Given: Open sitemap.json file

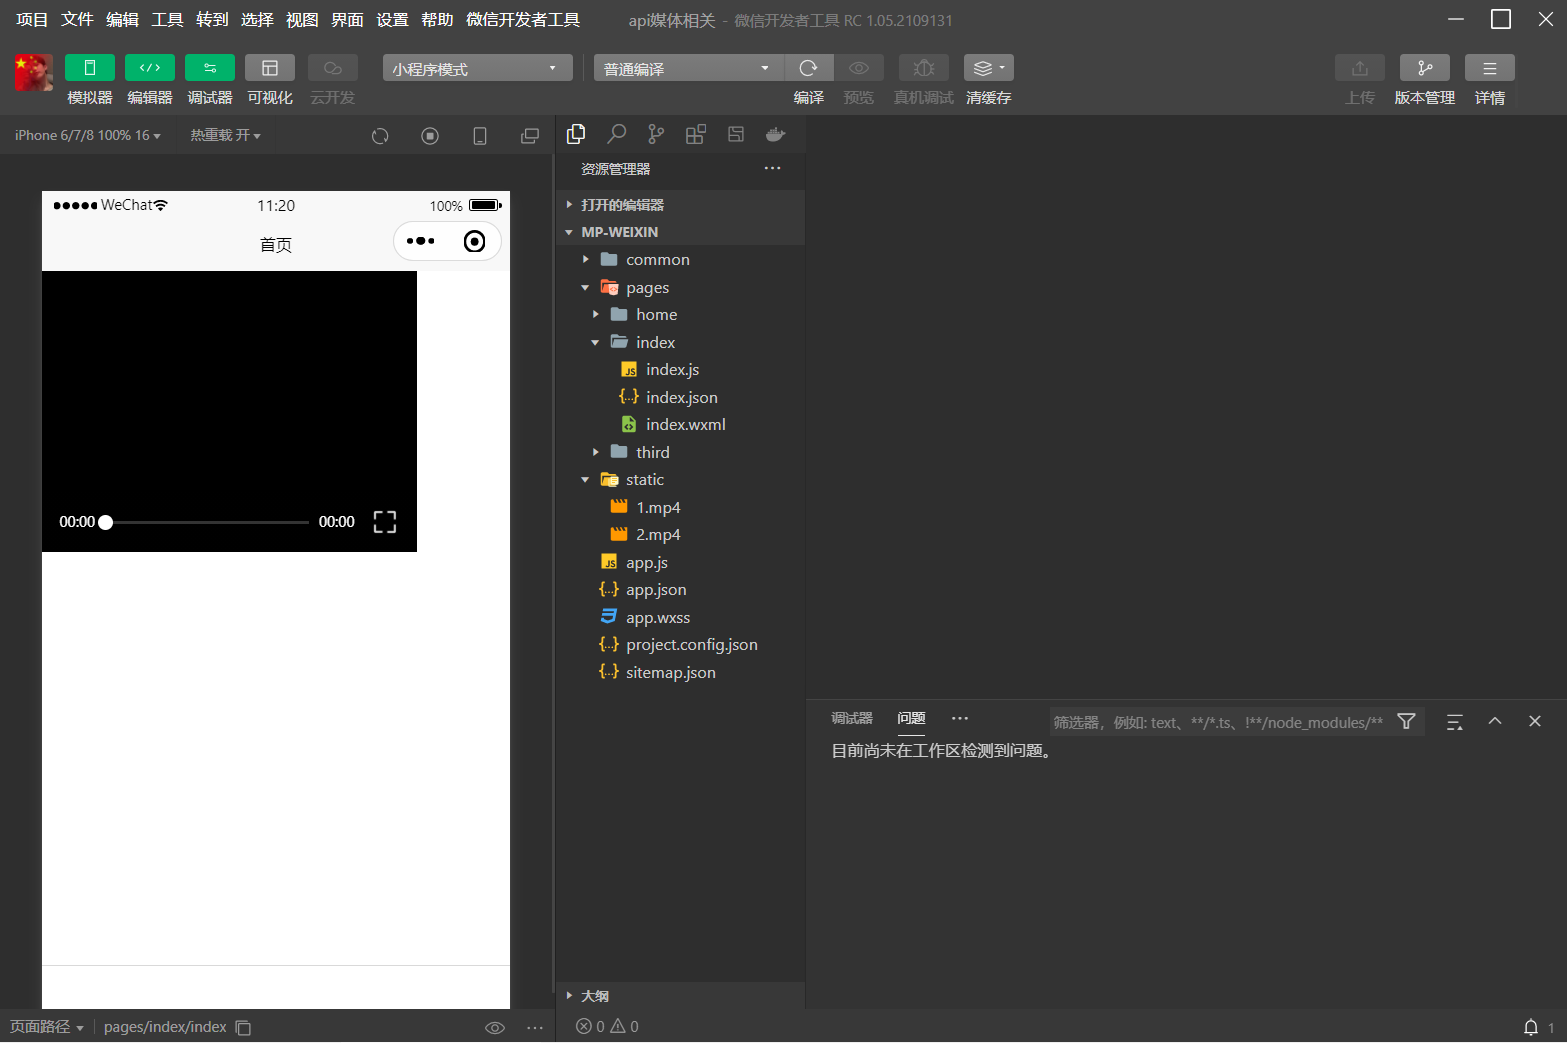Looking at the screenshot, I should [680, 672].
